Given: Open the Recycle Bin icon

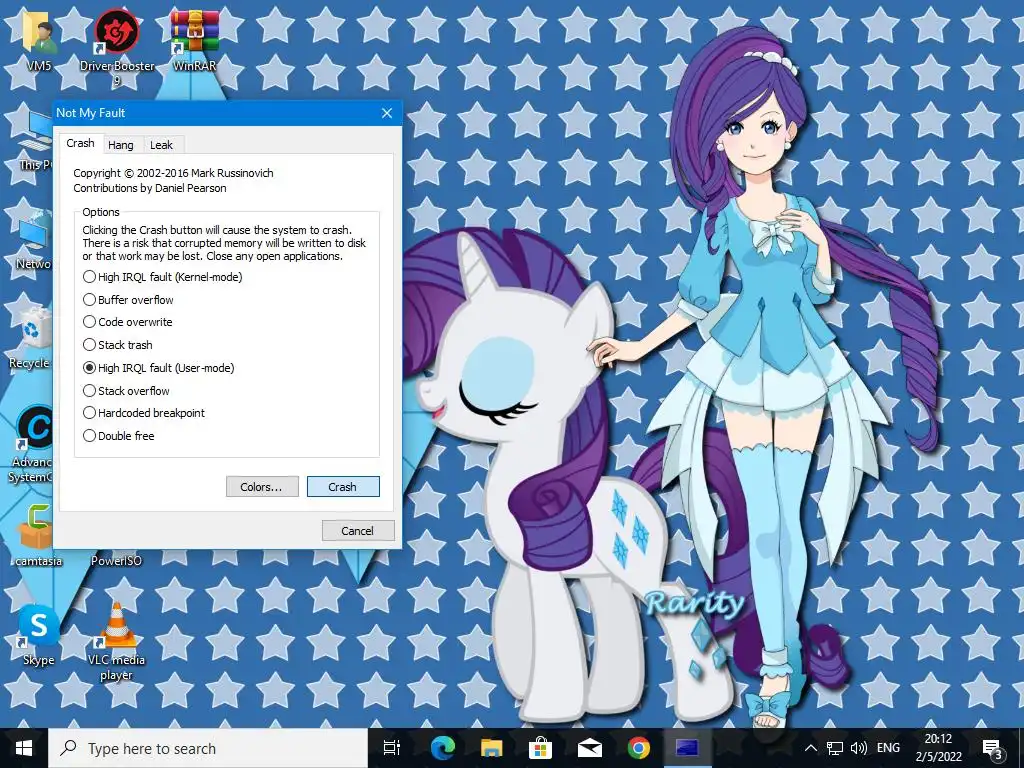Looking at the screenshot, I should pos(30,338).
